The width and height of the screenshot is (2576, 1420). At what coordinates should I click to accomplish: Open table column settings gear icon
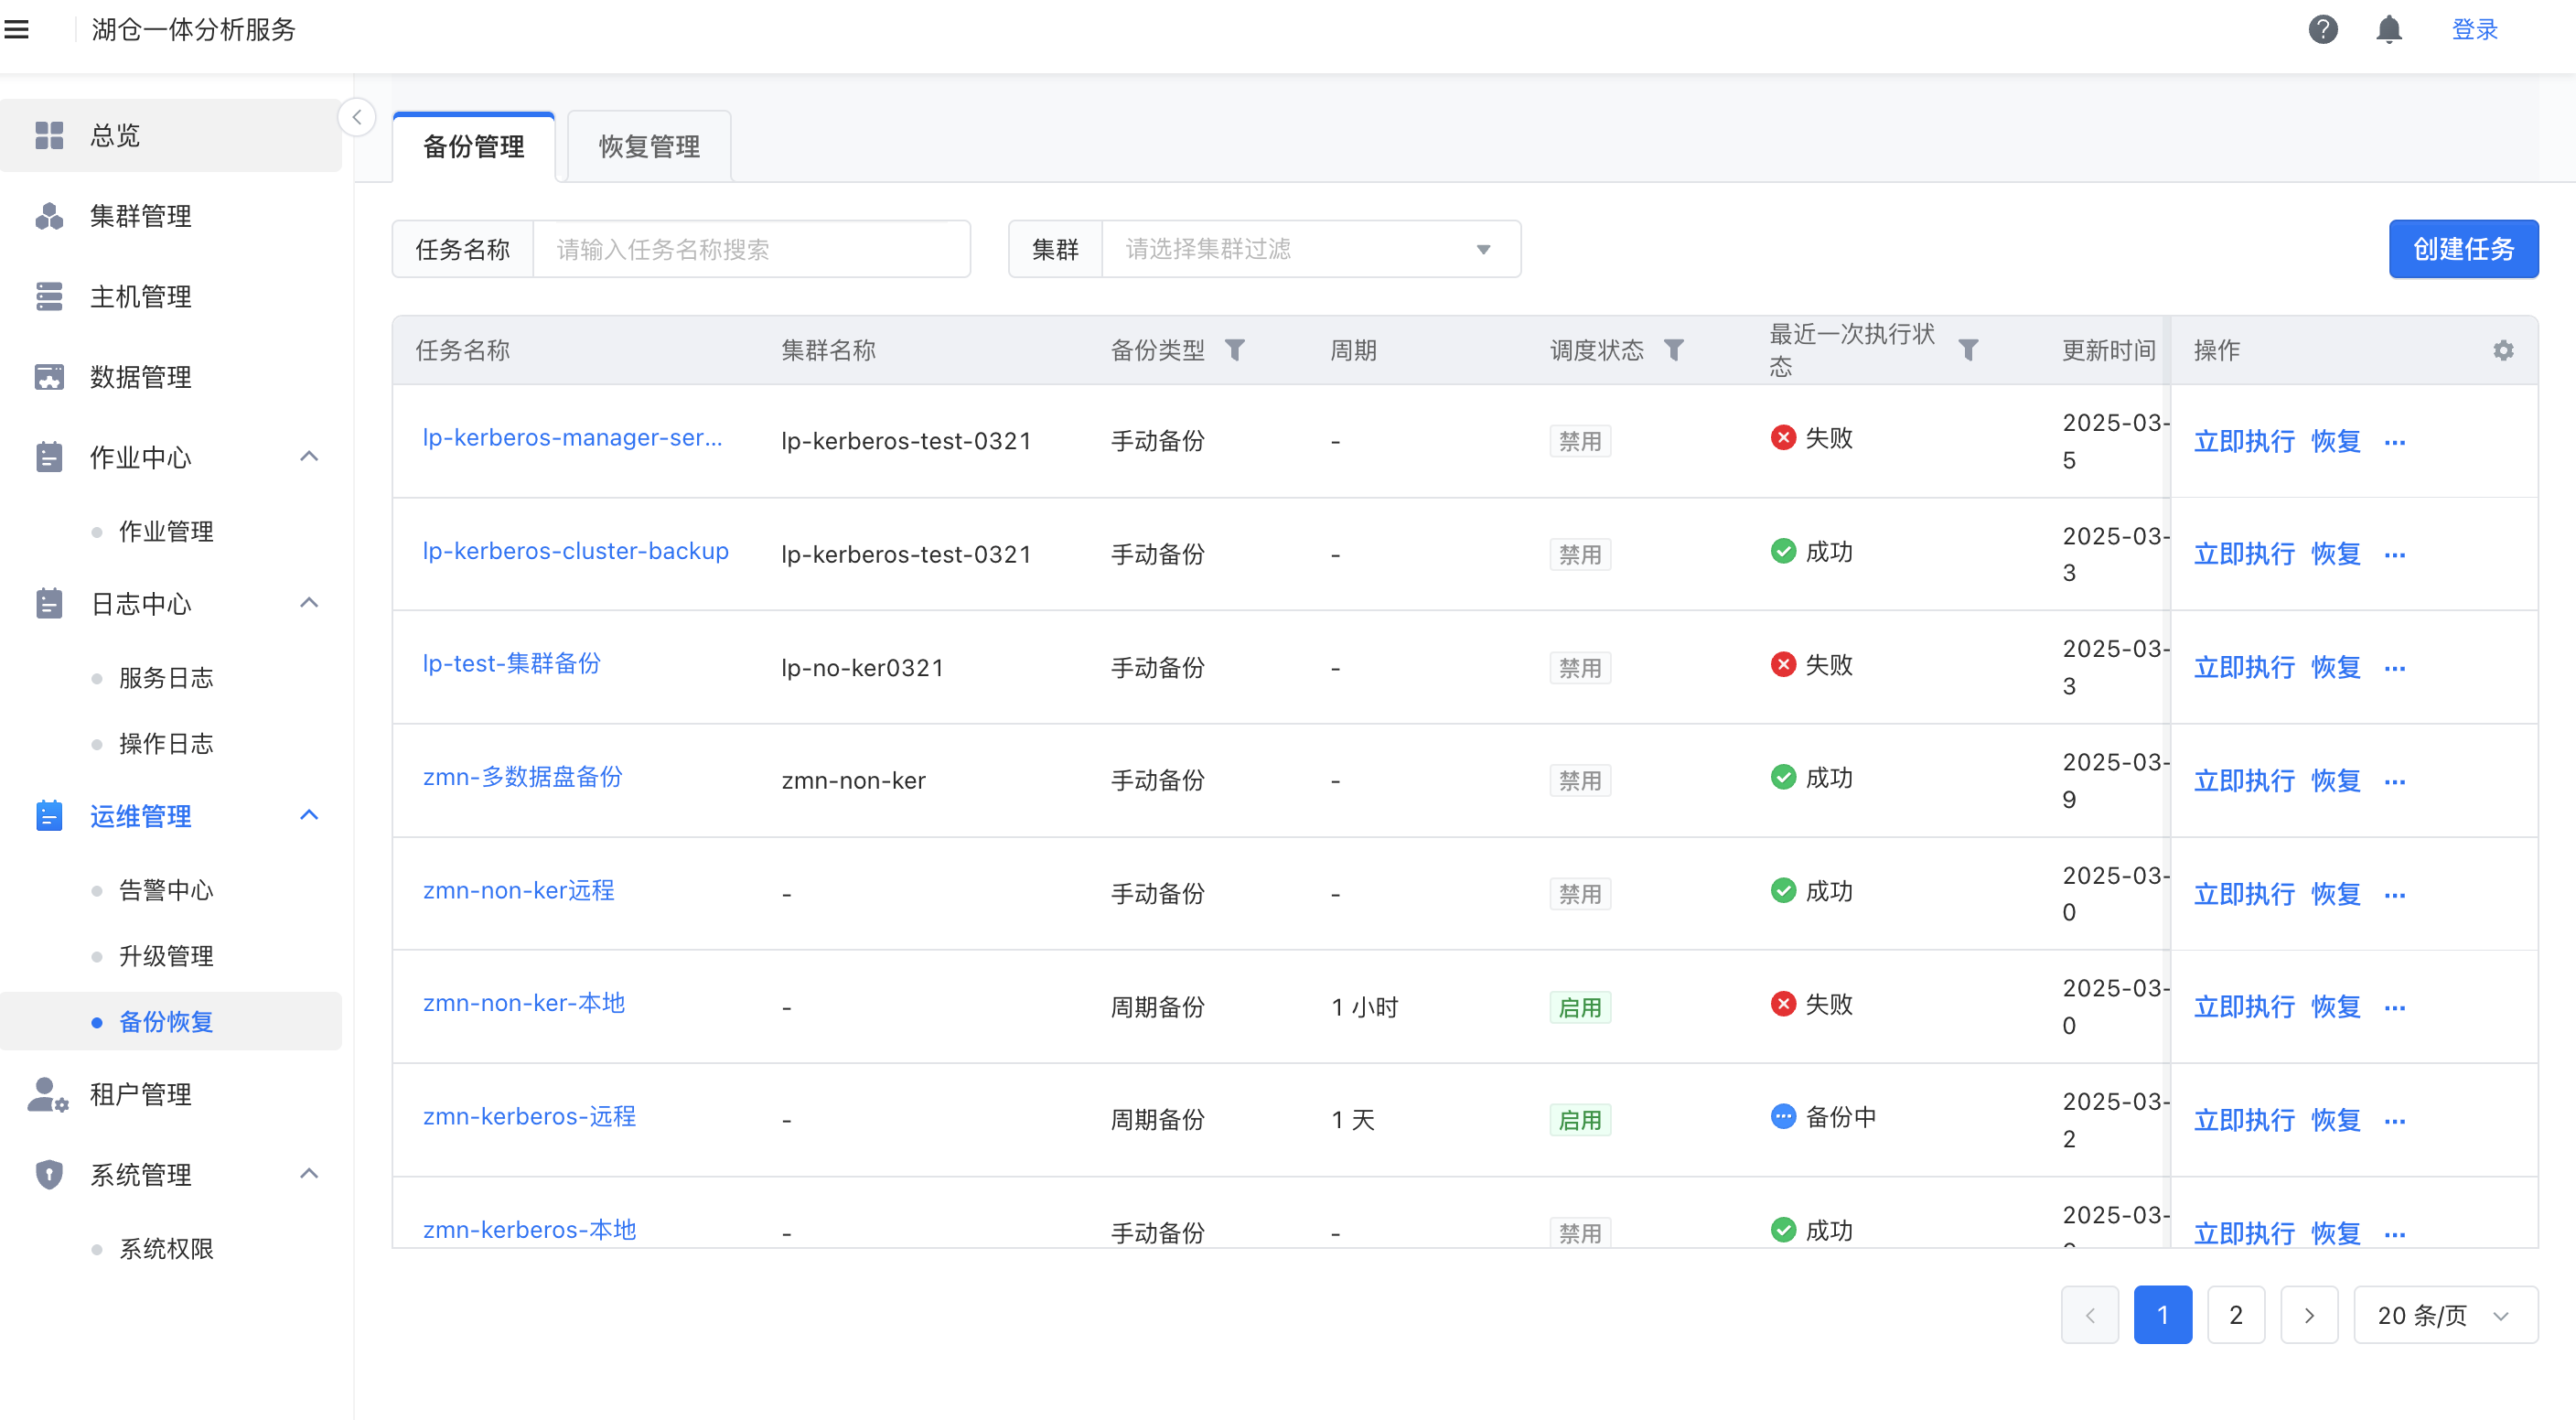coord(2504,350)
